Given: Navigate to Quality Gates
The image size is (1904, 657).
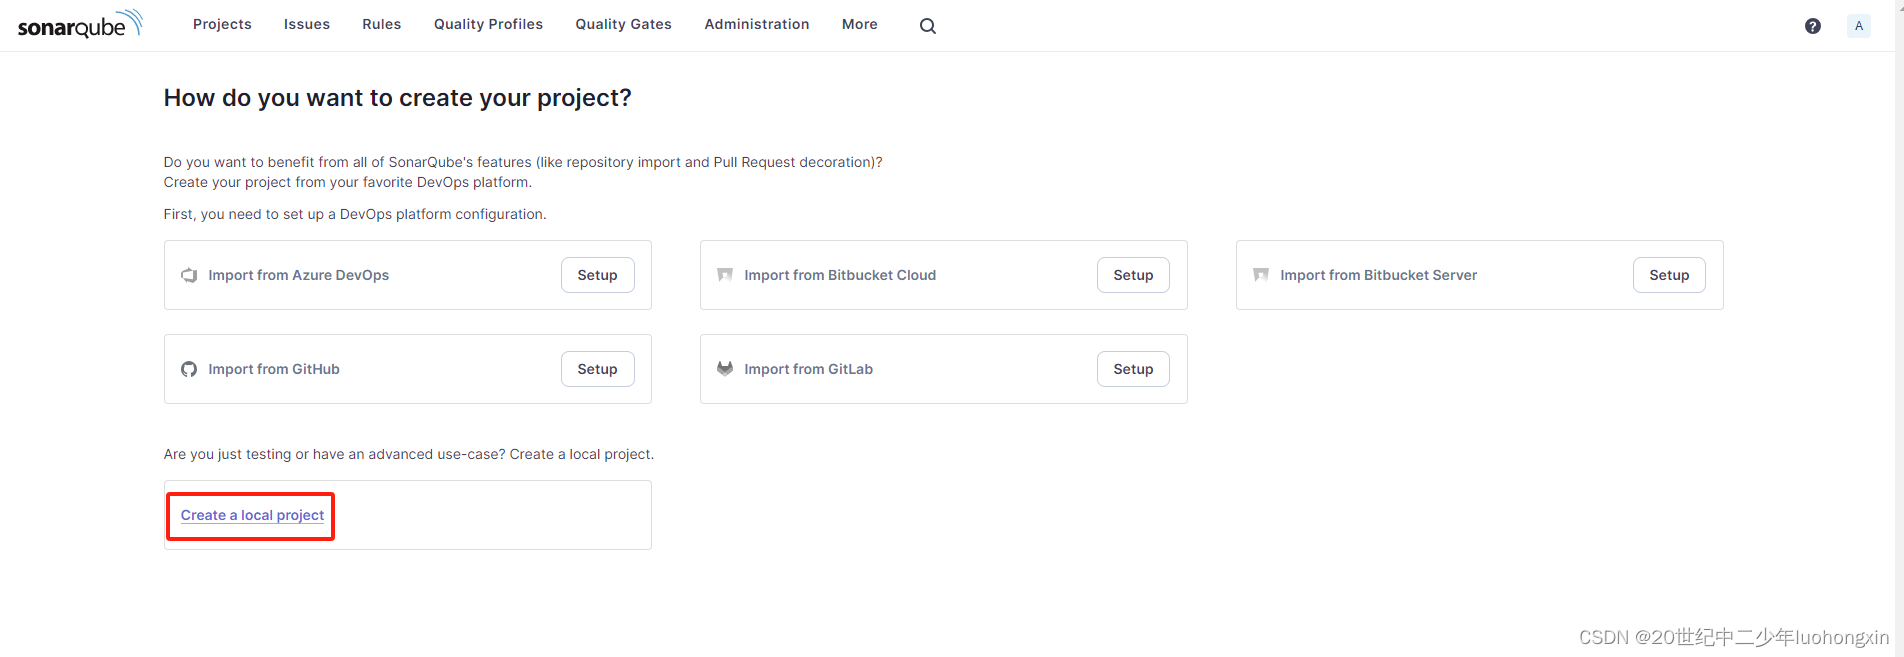Looking at the screenshot, I should tap(624, 24).
